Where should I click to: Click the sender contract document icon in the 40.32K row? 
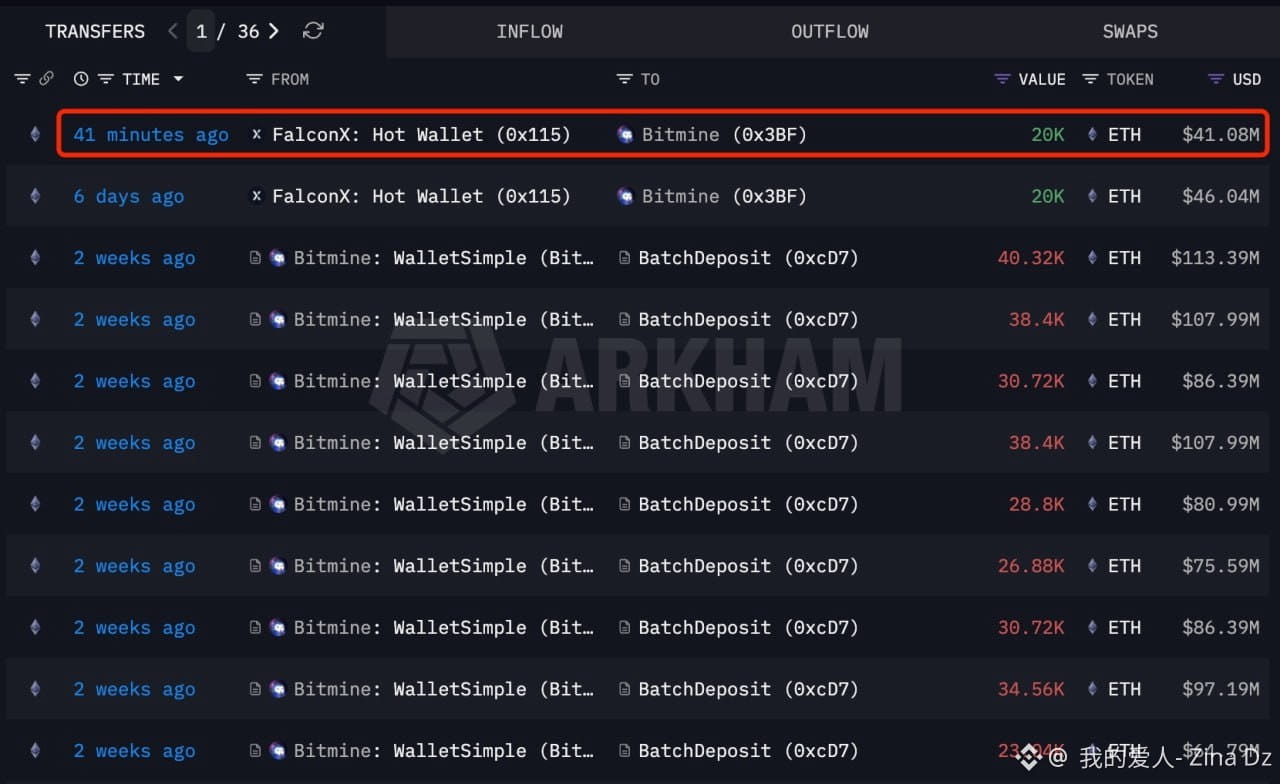coord(255,258)
